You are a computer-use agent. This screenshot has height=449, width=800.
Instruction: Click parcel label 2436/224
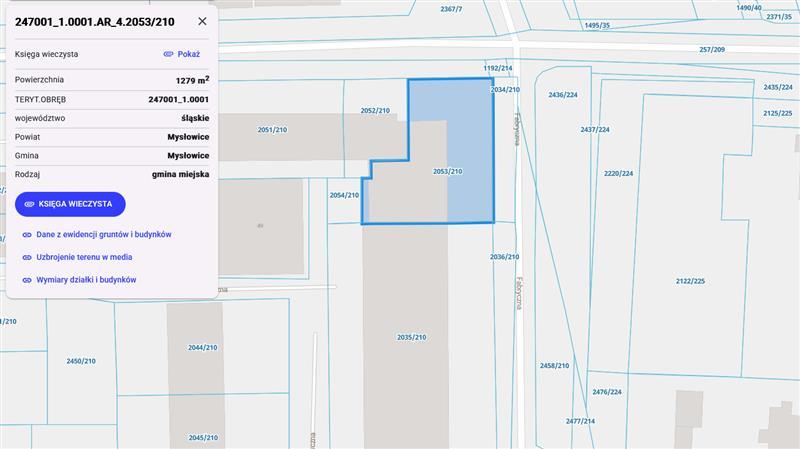pyautogui.click(x=563, y=95)
